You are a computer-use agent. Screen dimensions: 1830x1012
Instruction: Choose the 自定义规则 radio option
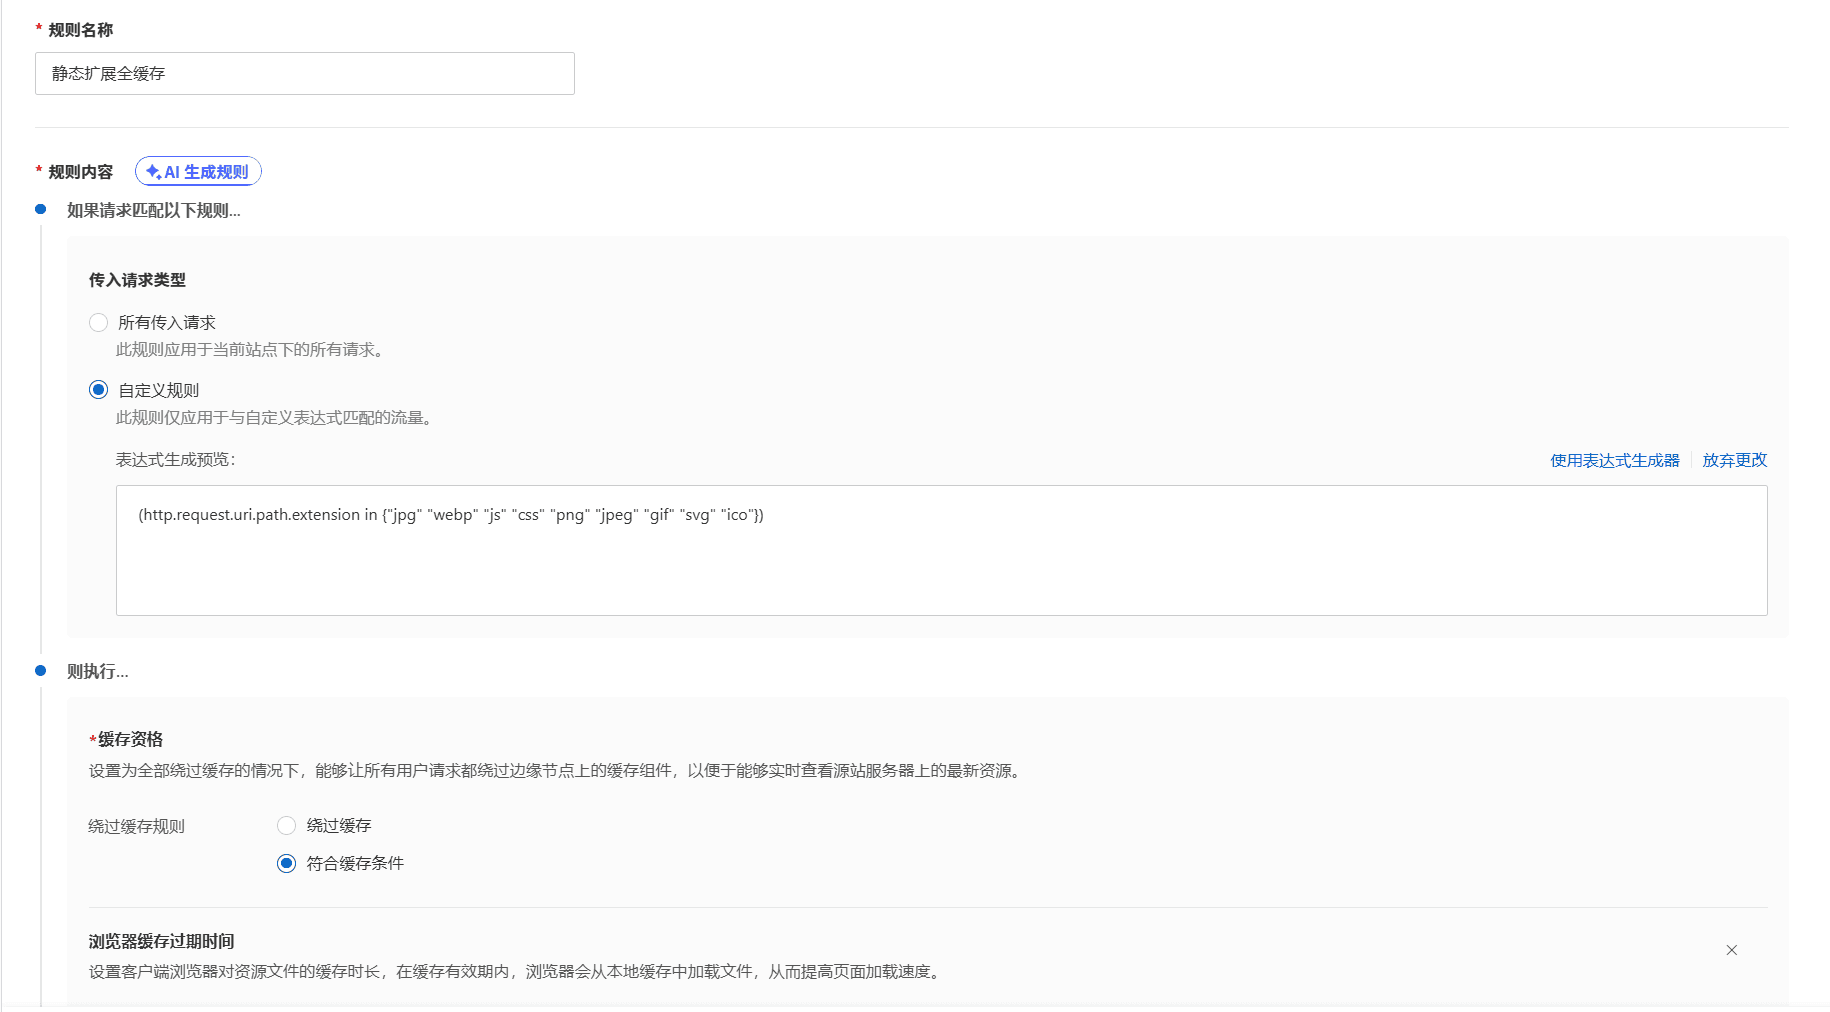click(98, 390)
